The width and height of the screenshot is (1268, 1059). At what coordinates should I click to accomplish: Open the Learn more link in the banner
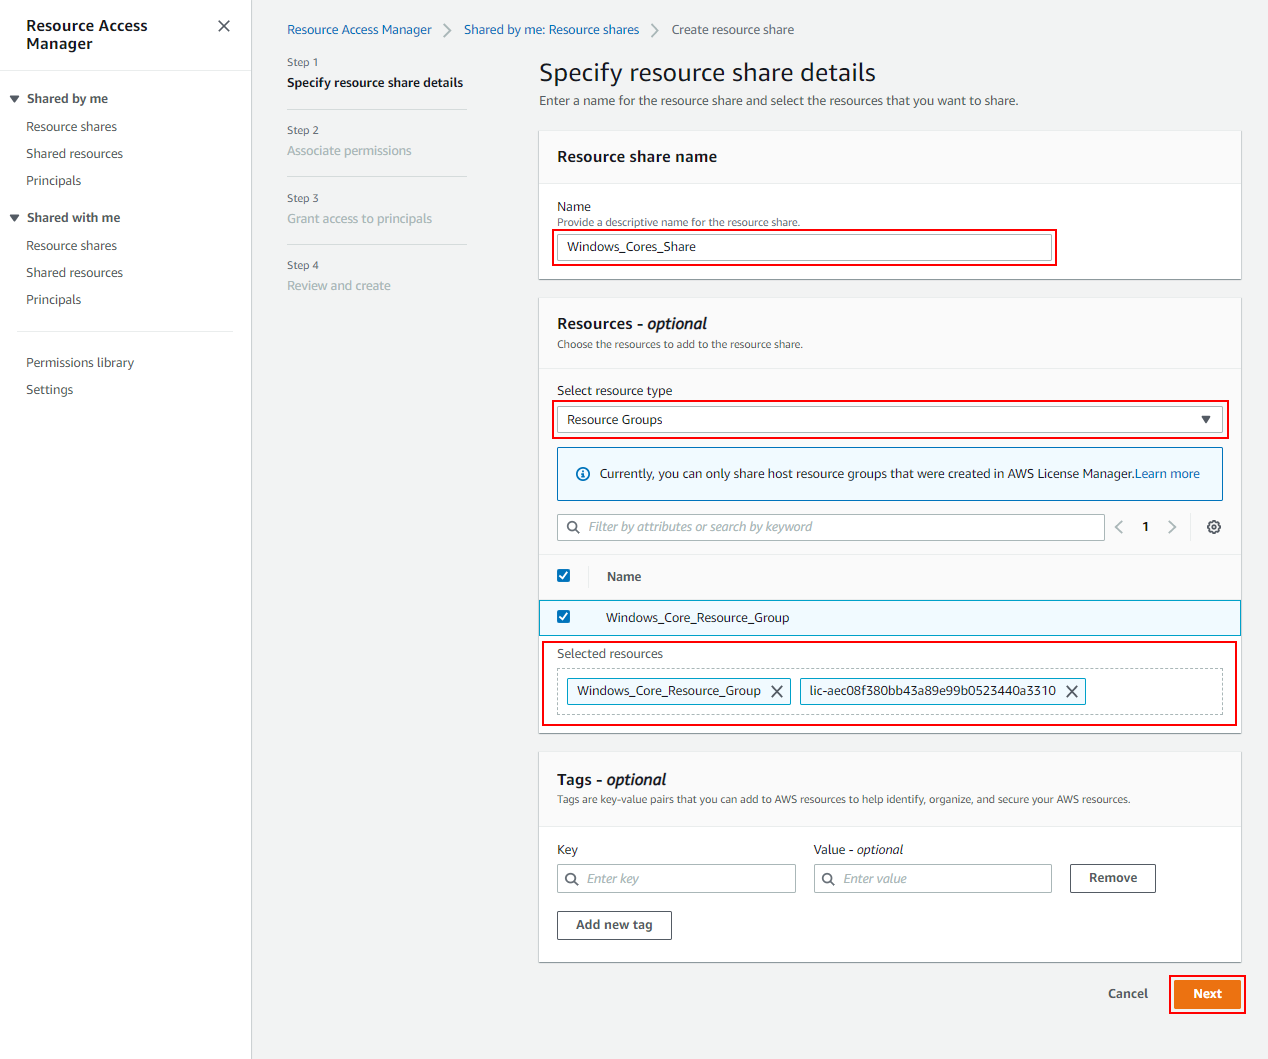pos(1166,473)
